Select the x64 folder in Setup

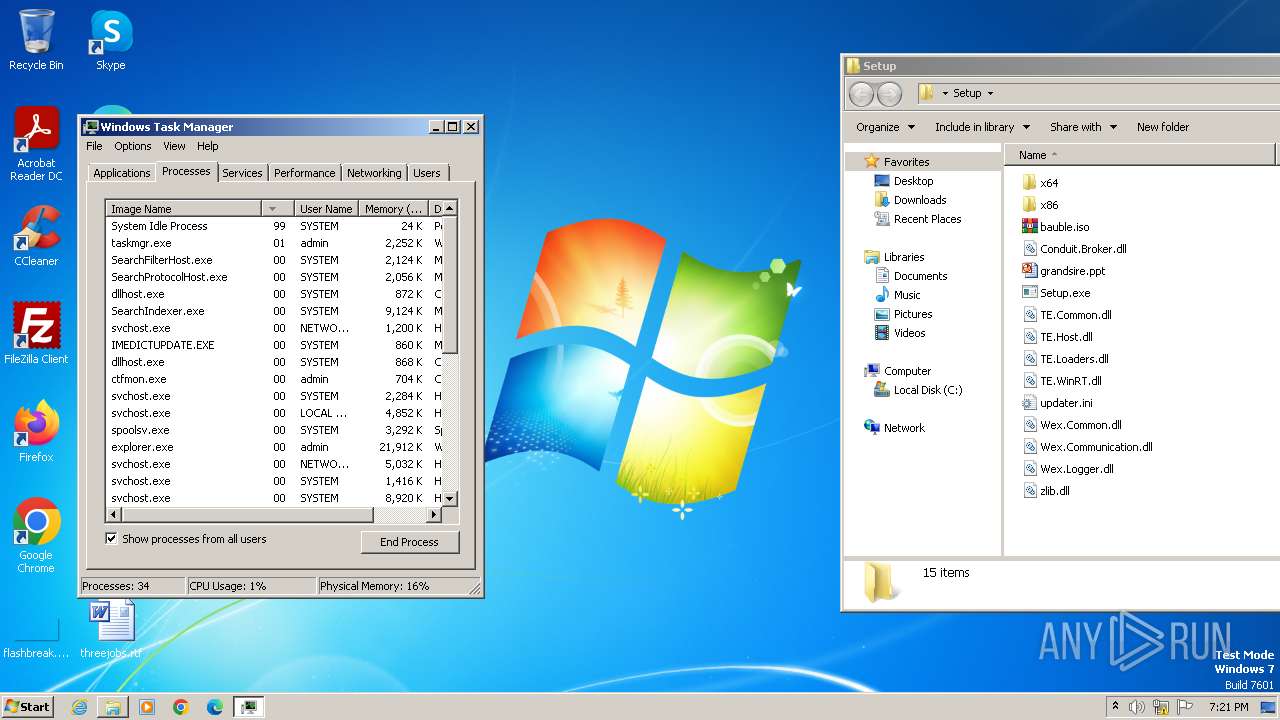pyautogui.click(x=1040, y=183)
